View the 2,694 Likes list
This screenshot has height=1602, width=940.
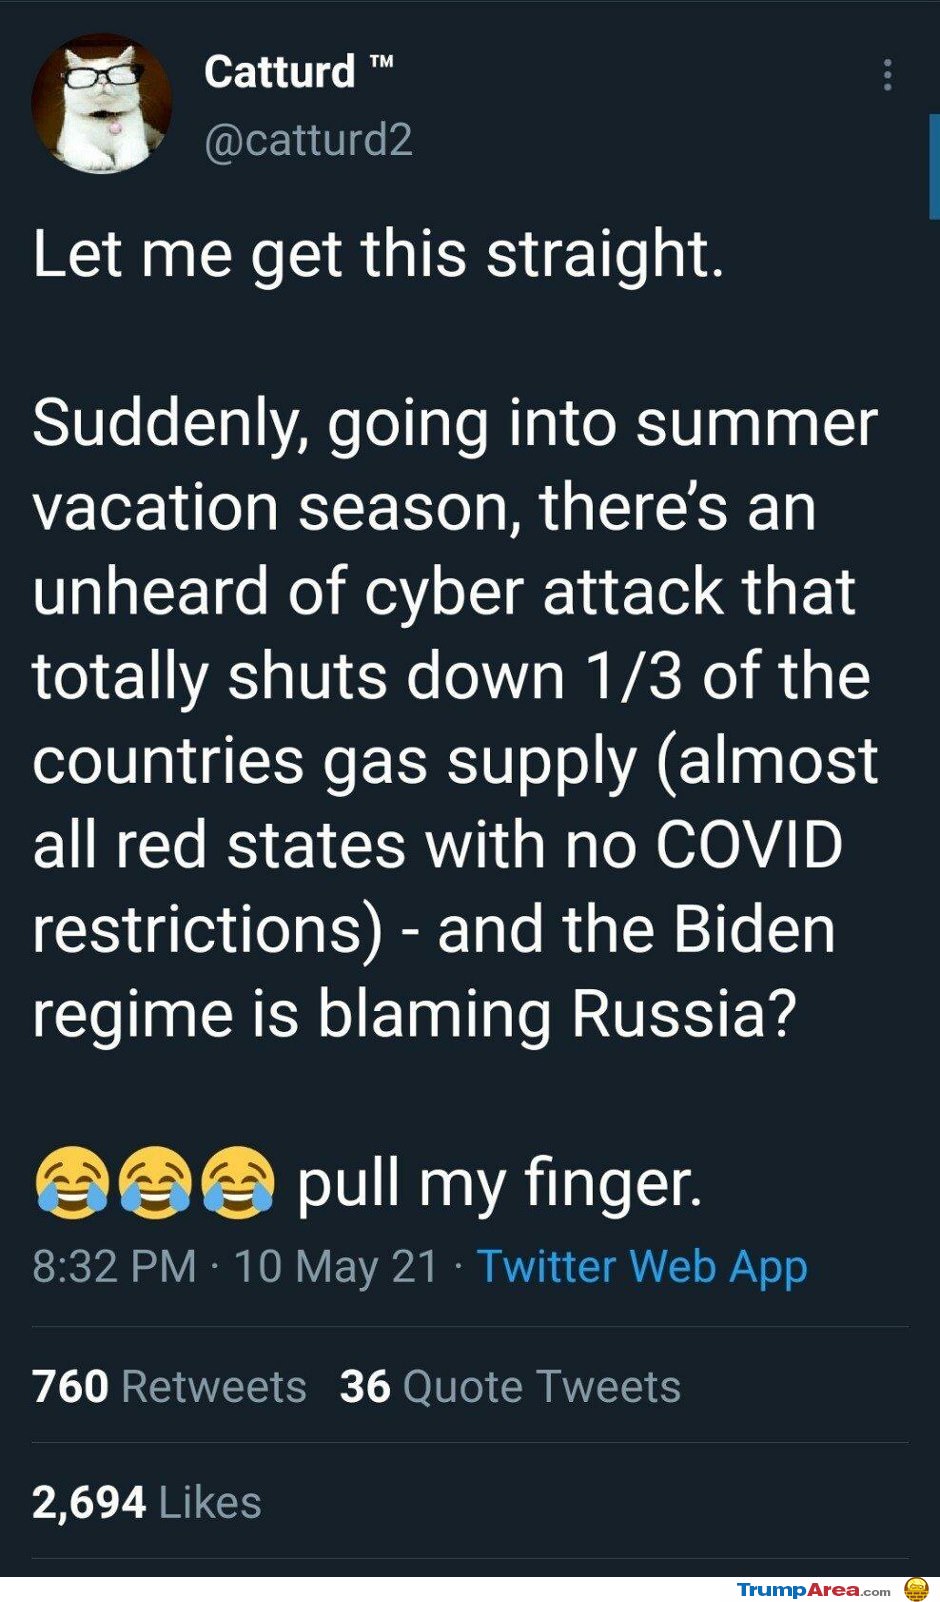point(146,1499)
